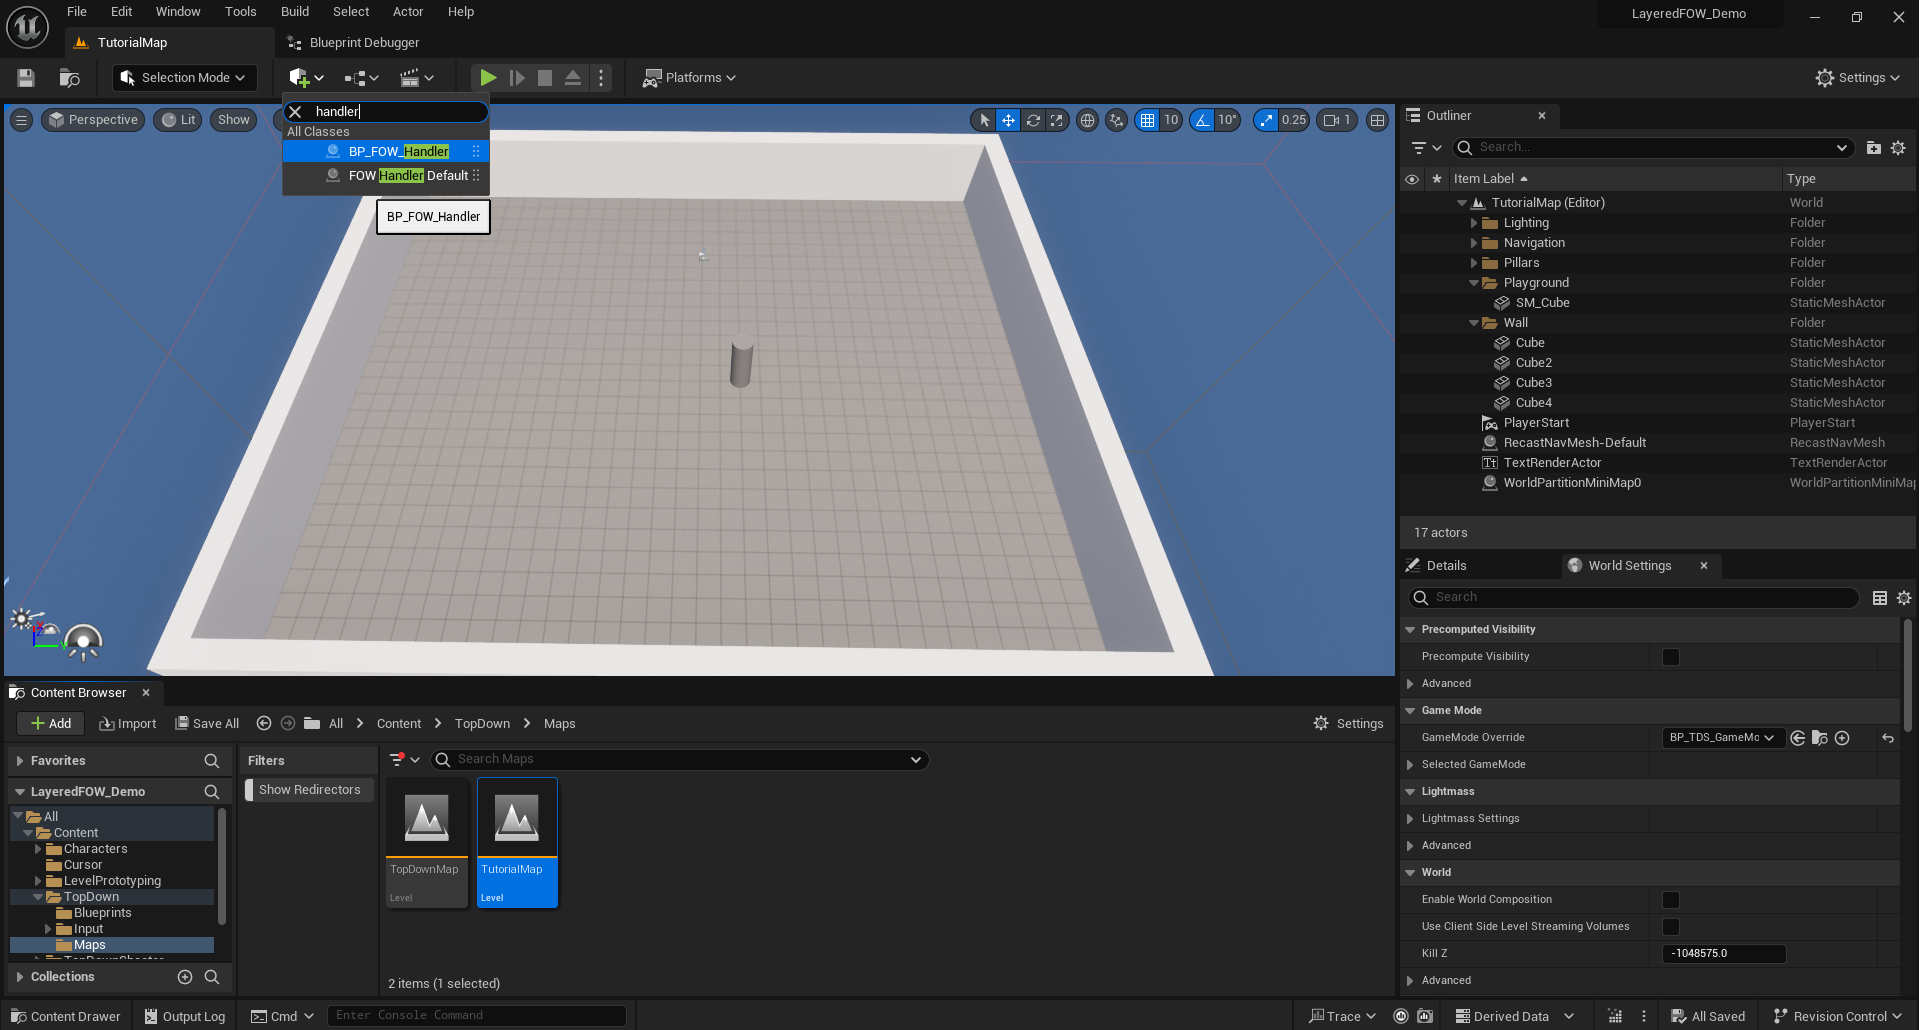Open the browse content folder icon
The height and width of the screenshot is (1030, 1920).
[70, 78]
